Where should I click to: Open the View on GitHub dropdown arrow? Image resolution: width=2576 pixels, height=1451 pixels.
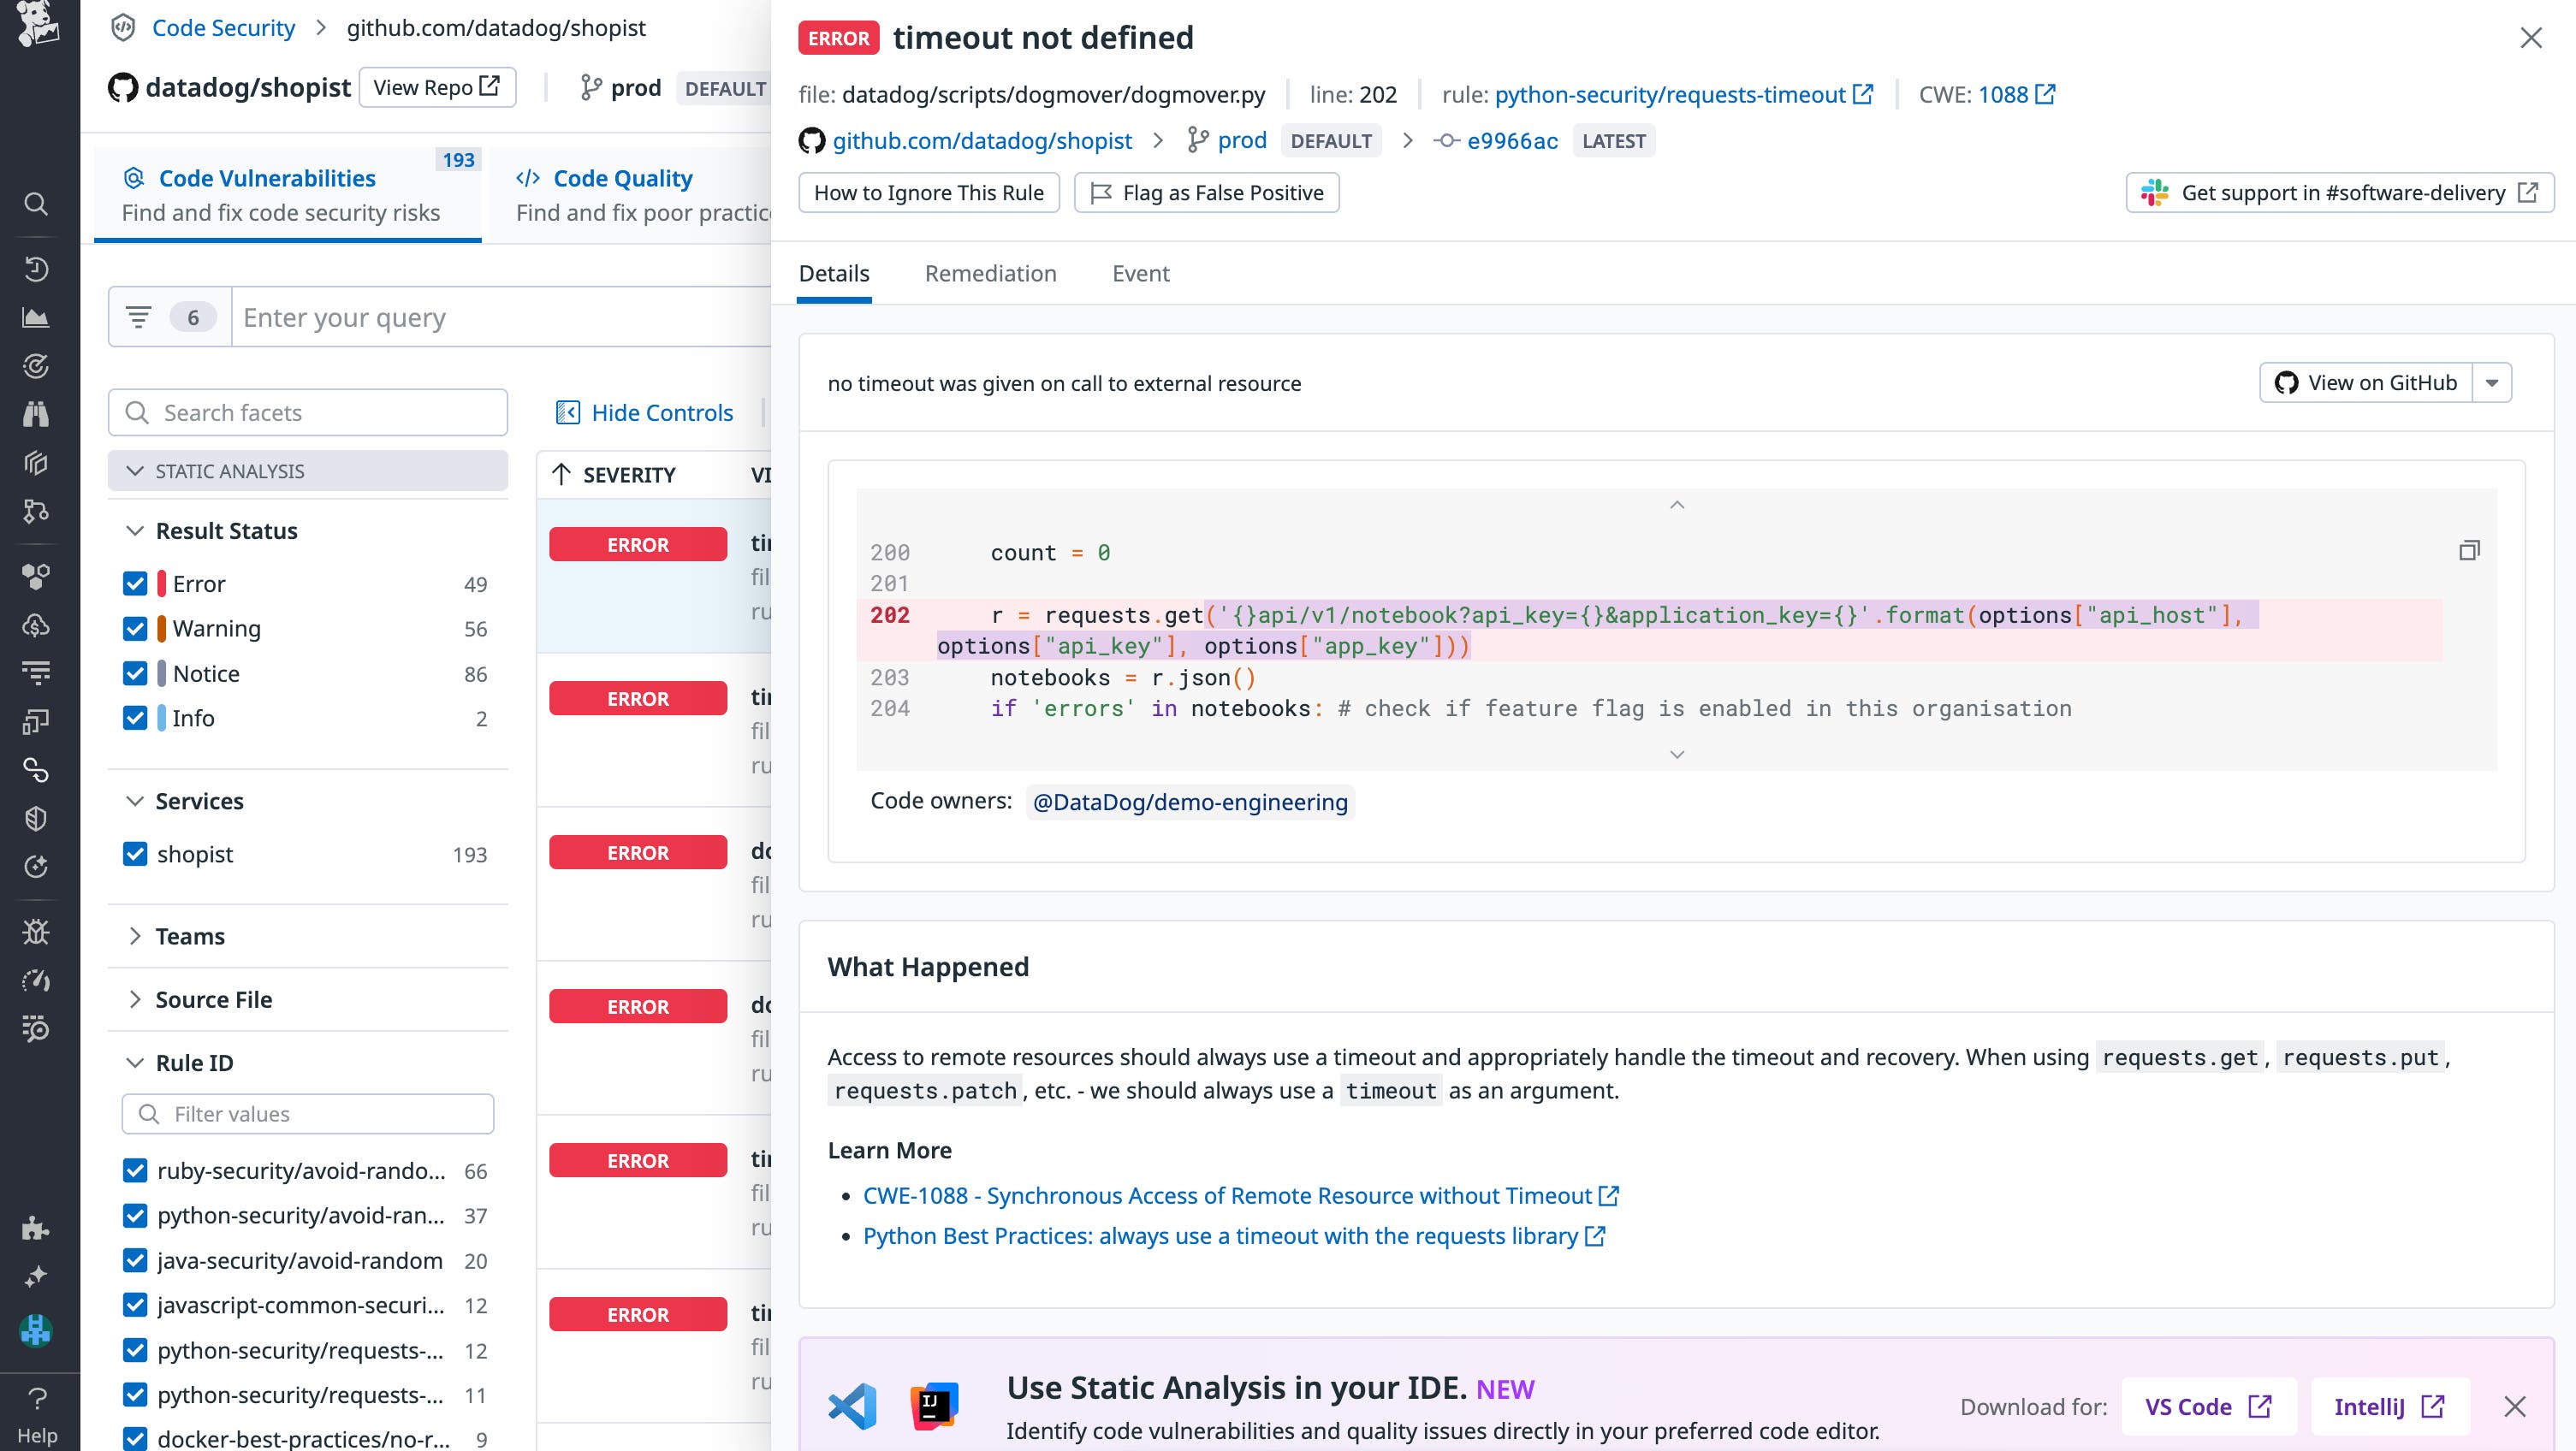(x=2492, y=382)
